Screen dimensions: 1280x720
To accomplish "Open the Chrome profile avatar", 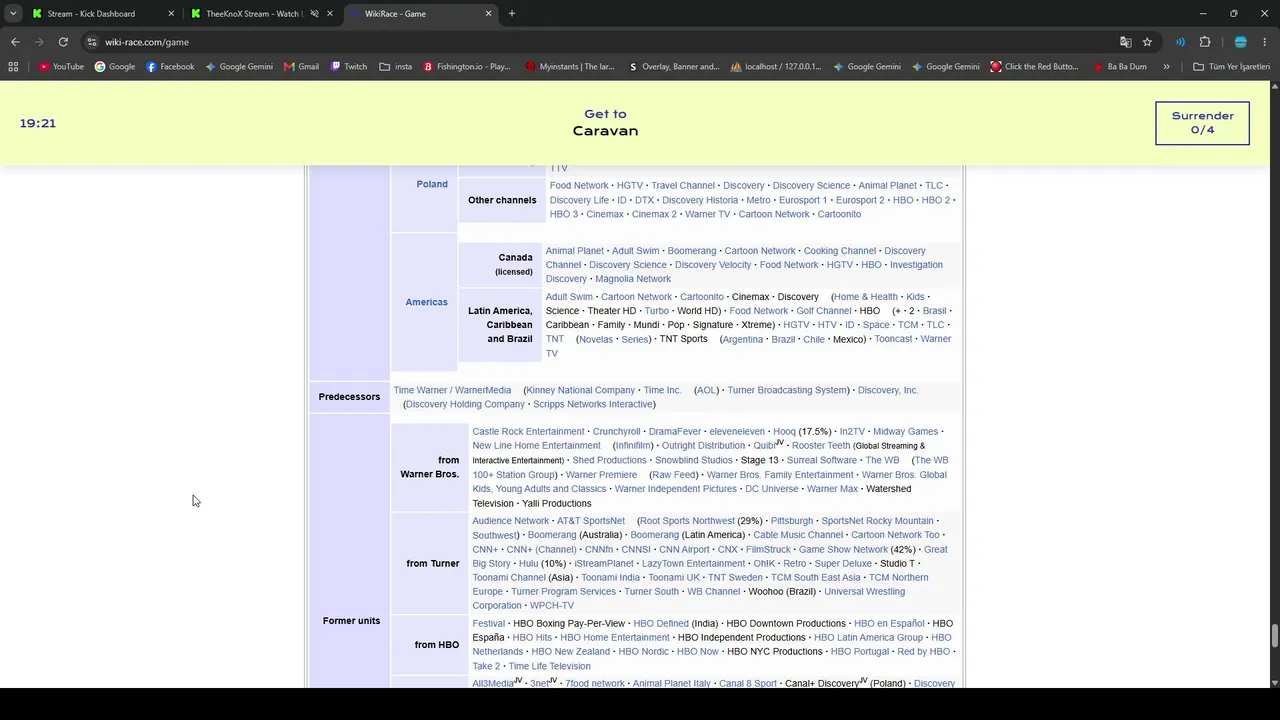I will pos(1240,42).
